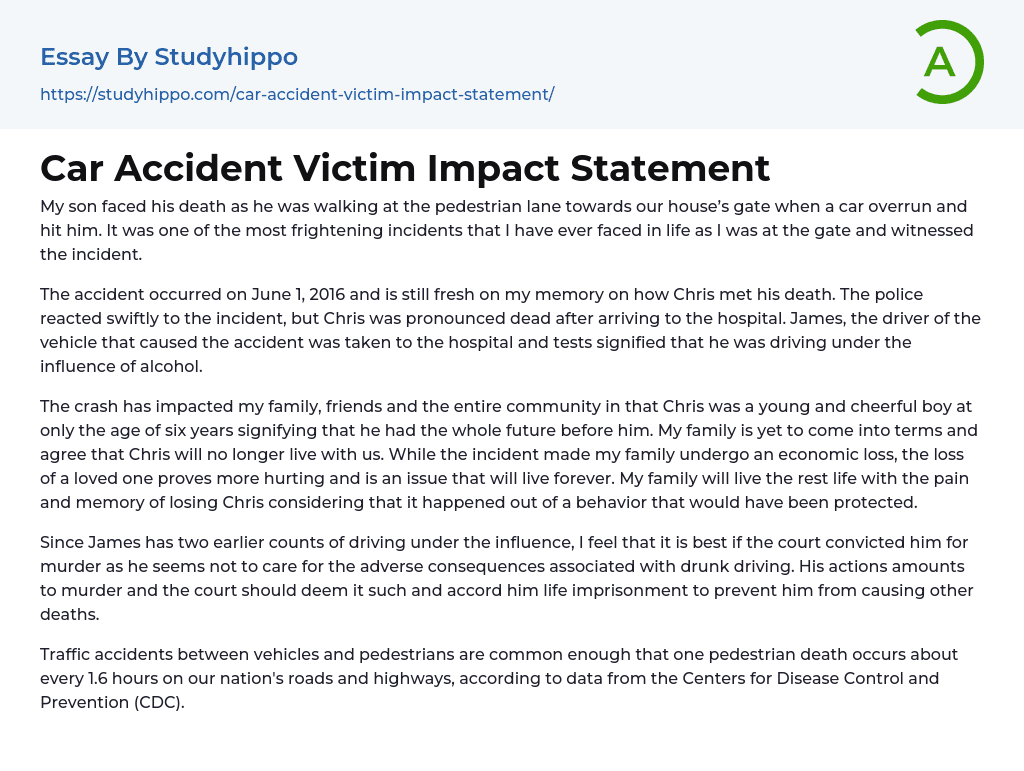Click the "Essay By Studyhippo" header text
This screenshot has height=771, width=1024.
pyautogui.click(x=169, y=57)
